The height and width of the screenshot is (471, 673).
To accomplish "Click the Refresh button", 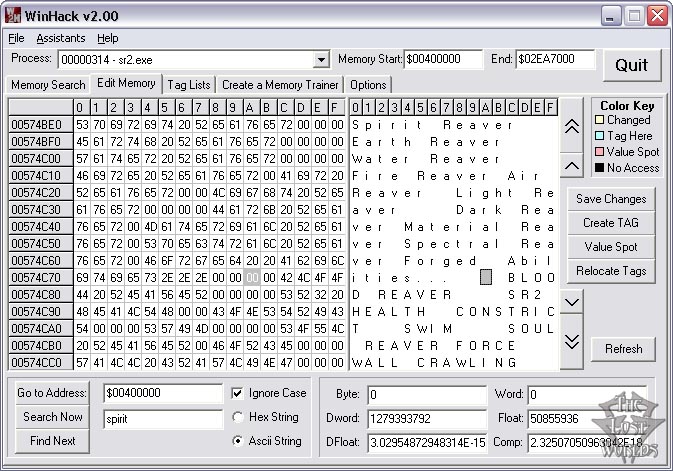I will pyautogui.click(x=624, y=349).
